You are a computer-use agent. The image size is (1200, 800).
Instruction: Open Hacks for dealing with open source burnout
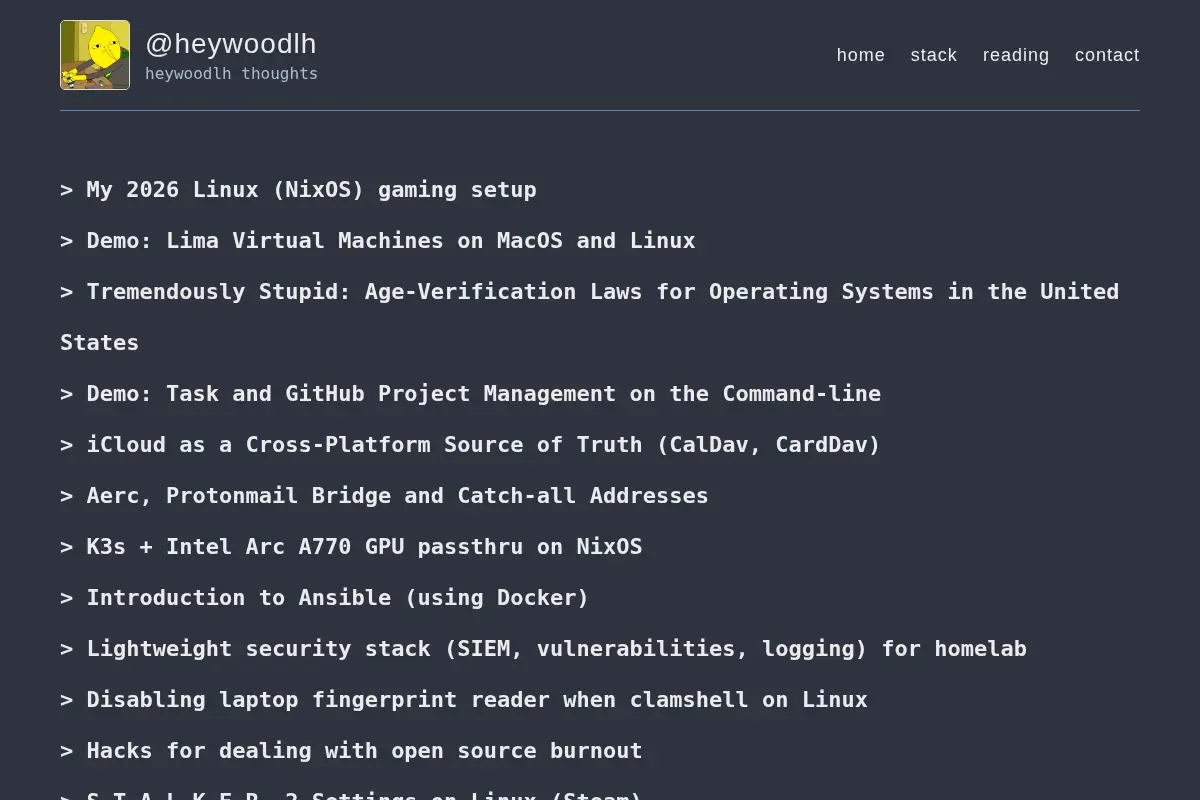click(x=364, y=751)
